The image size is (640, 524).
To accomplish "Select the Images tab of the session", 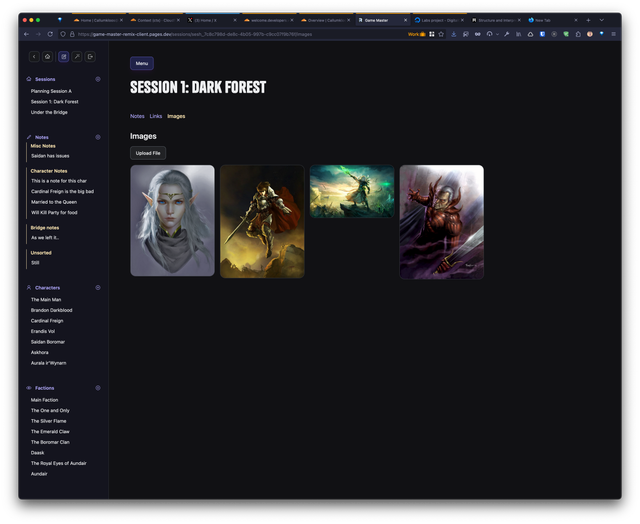I will click(176, 116).
